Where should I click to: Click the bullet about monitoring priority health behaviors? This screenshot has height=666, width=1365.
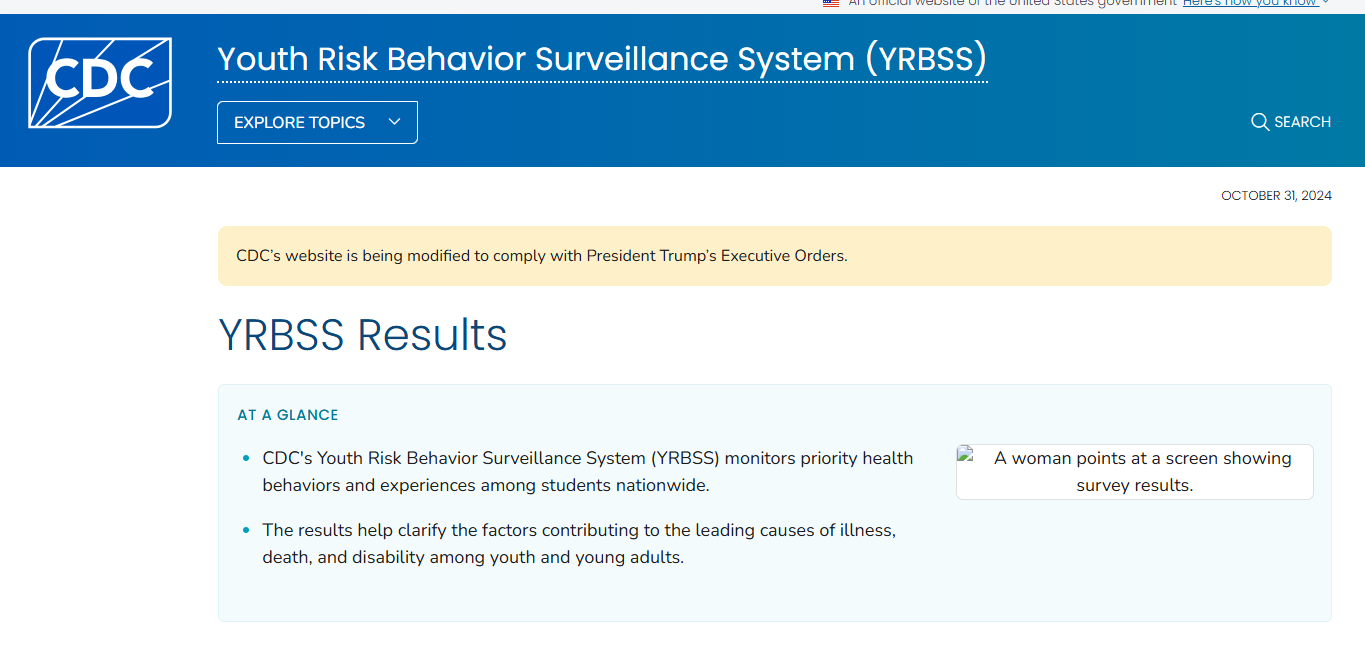tap(587, 472)
